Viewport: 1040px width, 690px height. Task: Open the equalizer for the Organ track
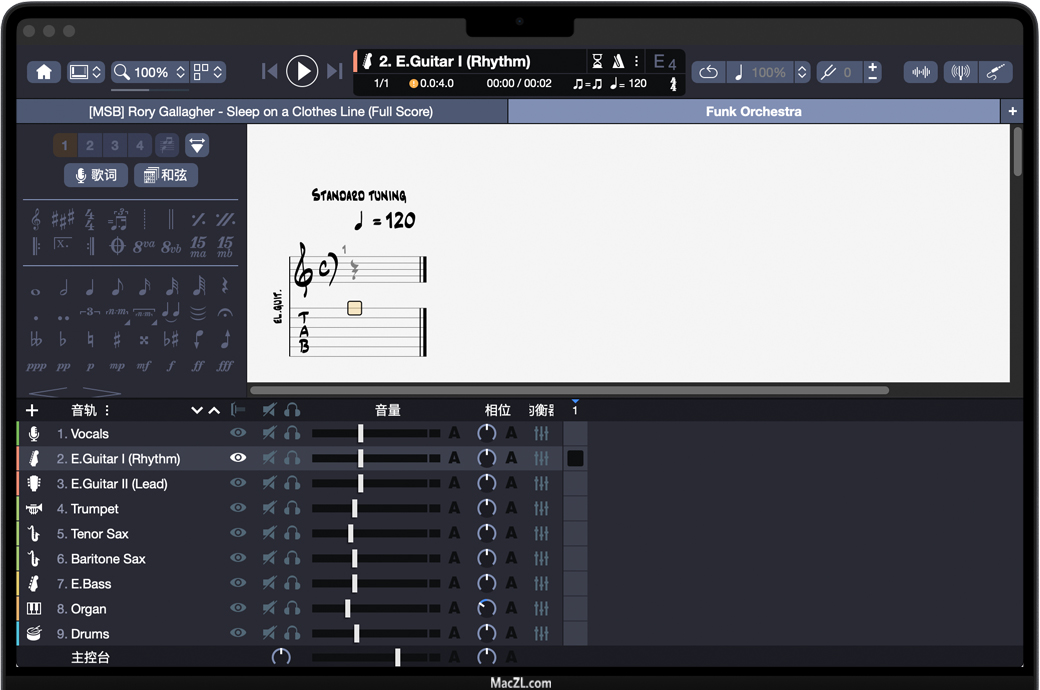point(541,608)
